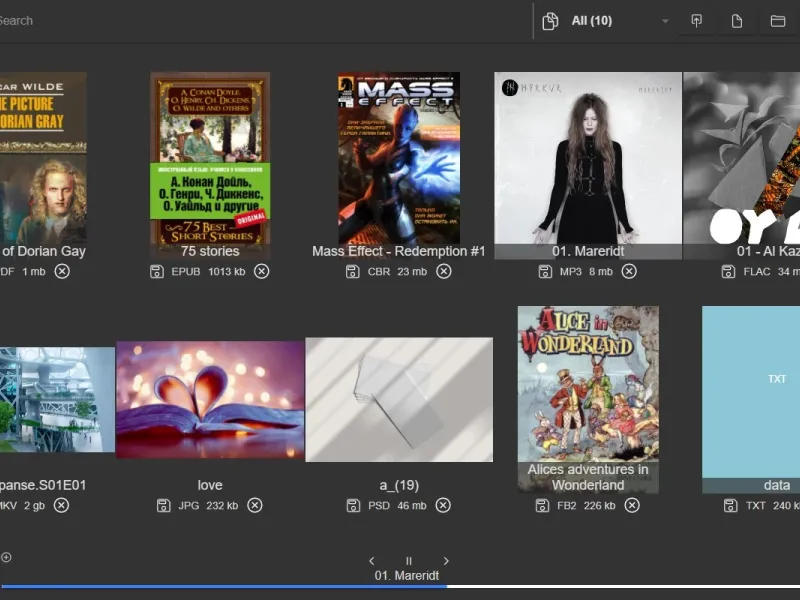Play previous track in the player
The height and width of the screenshot is (600, 800).
coord(371,561)
